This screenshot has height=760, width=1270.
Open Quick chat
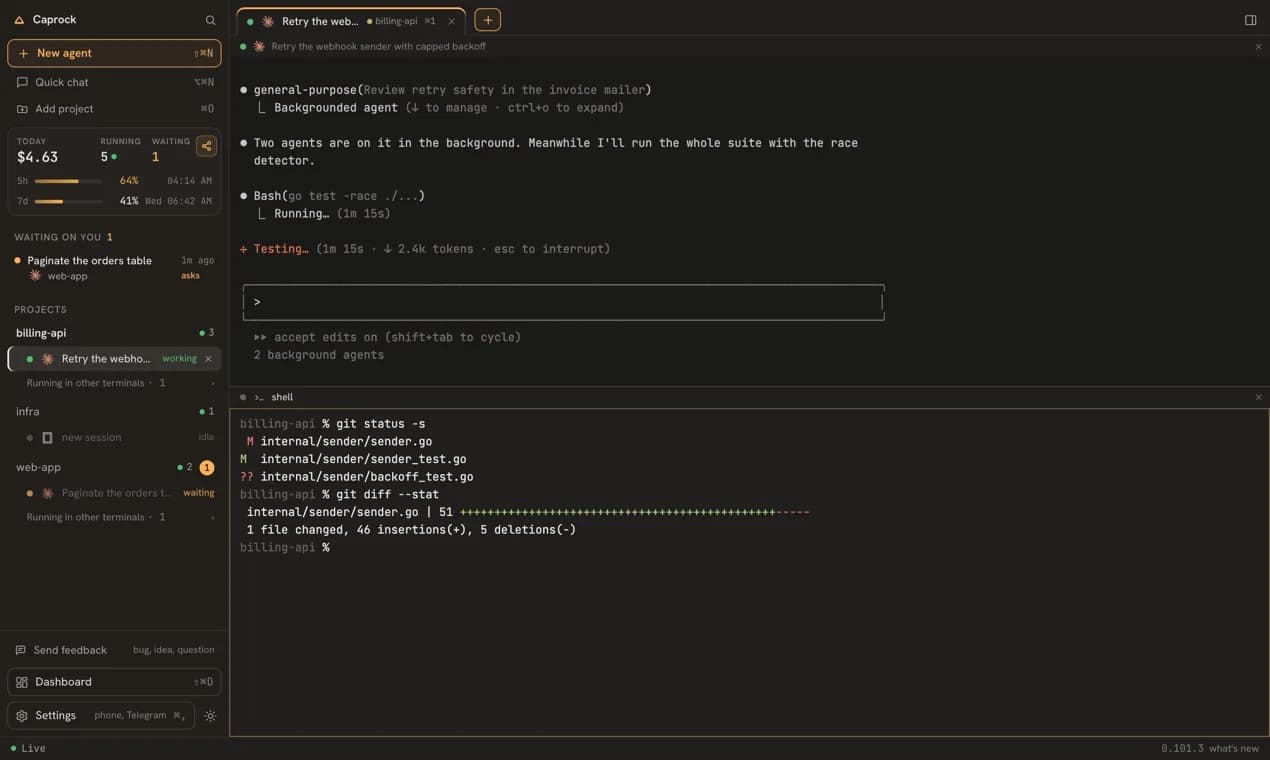(x=114, y=82)
